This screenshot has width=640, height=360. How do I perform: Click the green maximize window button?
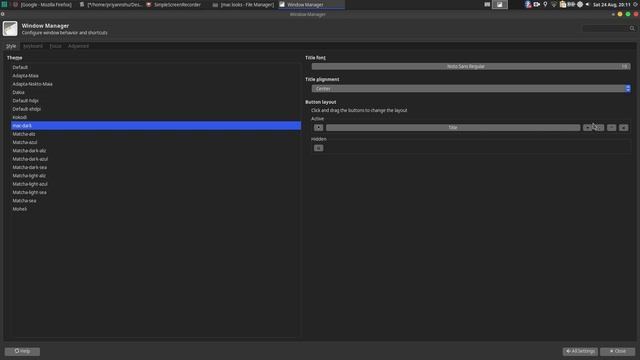pos(628,14)
